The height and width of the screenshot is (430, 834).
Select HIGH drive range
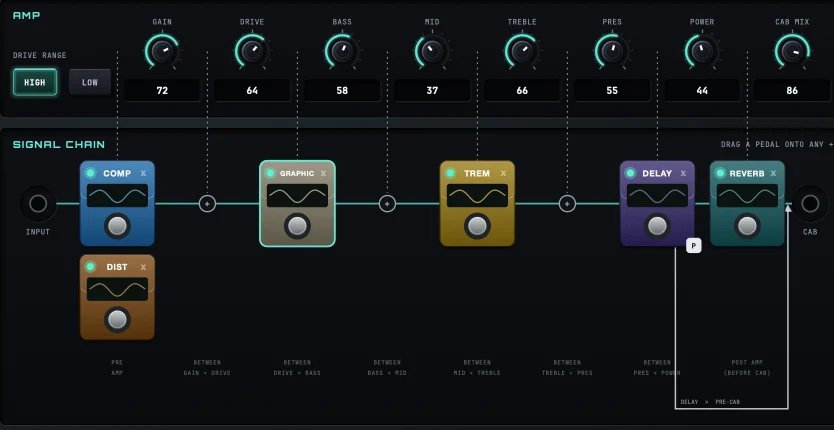[x=35, y=82]
